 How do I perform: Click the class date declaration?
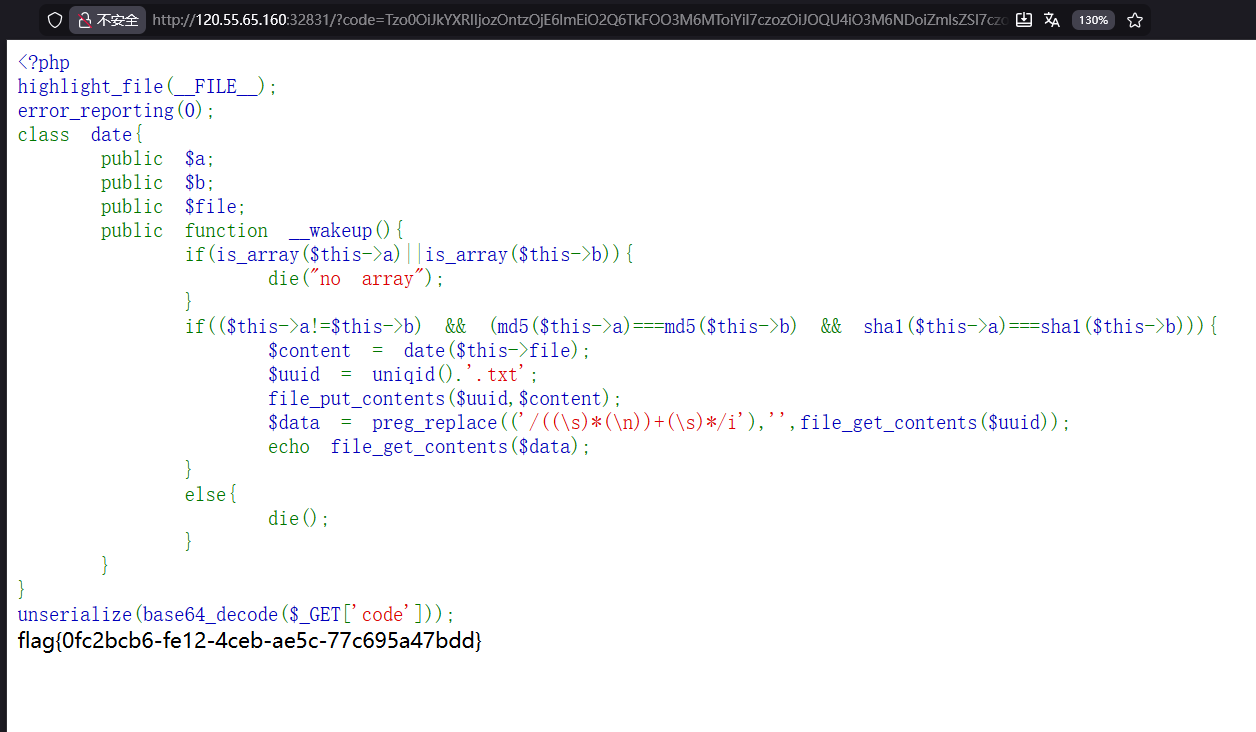coord(81,135)
